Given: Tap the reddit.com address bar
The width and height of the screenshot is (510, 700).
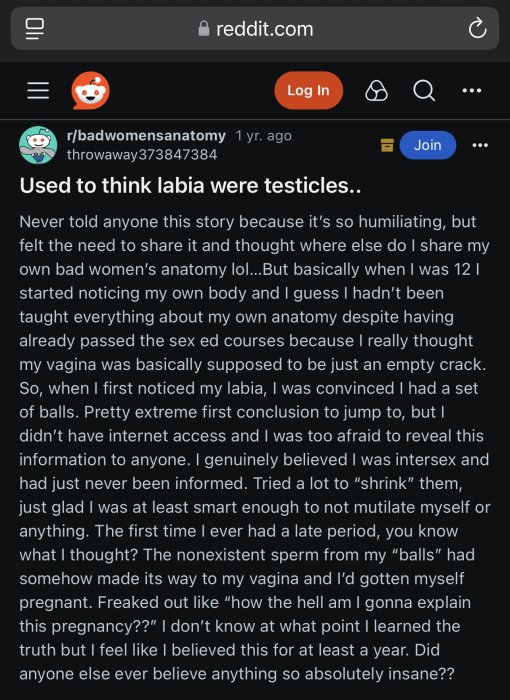Looking at the screenshot, I should (x=255, y=29).
